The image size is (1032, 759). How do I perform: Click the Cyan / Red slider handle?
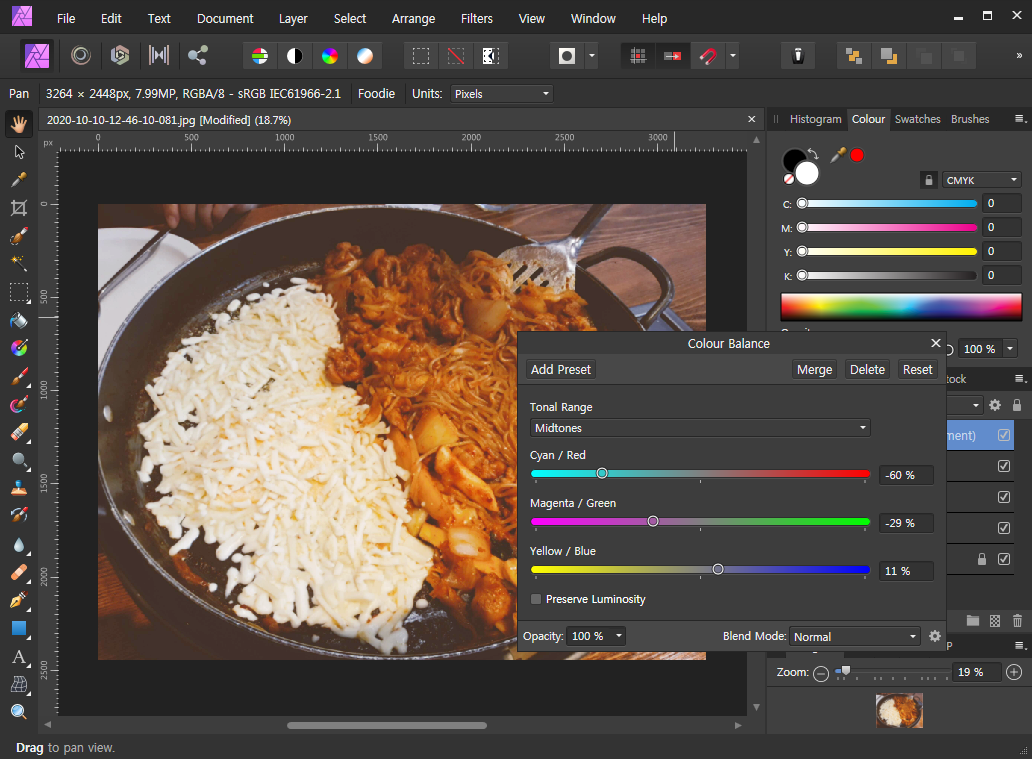[x=602, y=473]
